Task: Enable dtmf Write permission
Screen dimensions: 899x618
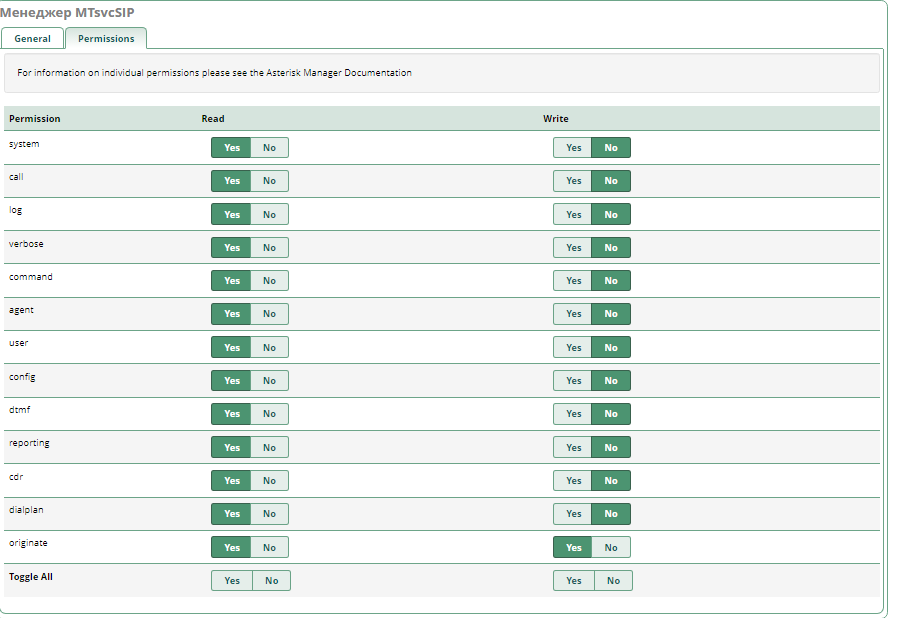Action: click(573, 414)
